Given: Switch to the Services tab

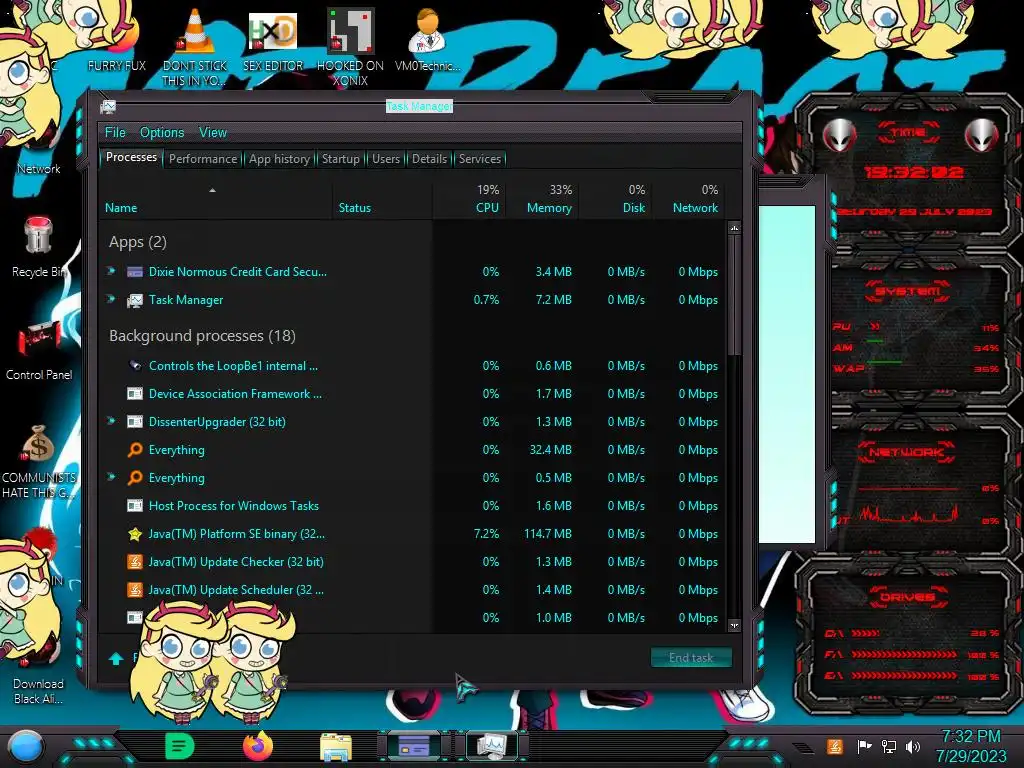Looking at the screenshot, I should pos(479,159).
